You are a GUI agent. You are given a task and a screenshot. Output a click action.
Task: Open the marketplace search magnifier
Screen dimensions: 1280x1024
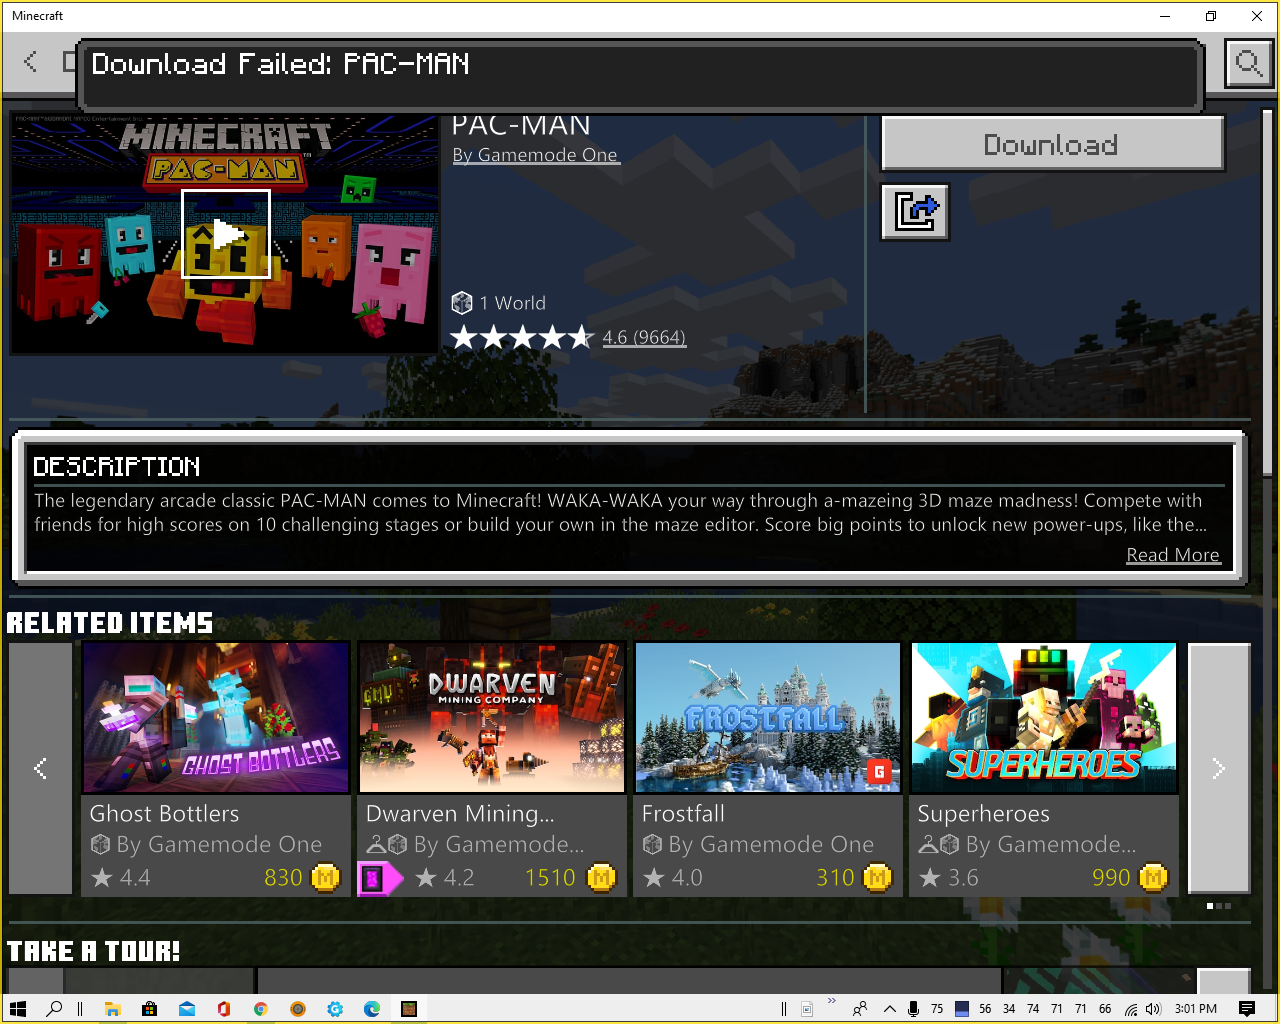[1249, 65]
